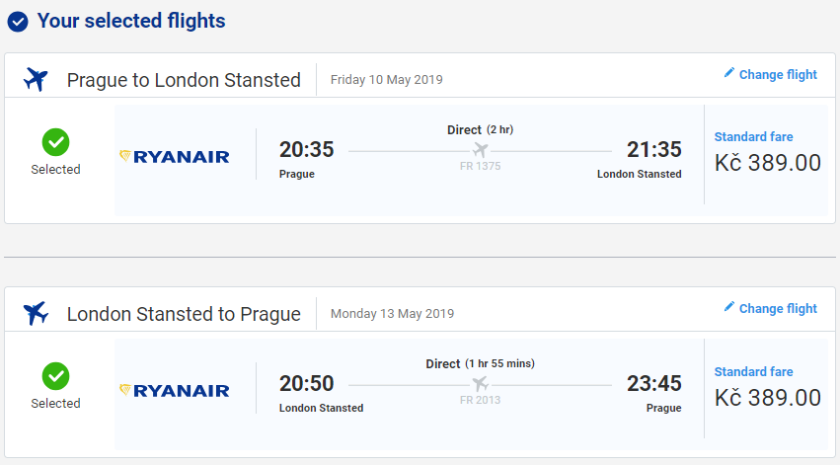The height and width of the screenshot is (465, 840).
Task: Click the pencil icon on the return Change flight
Action: (x=729, y=307)
